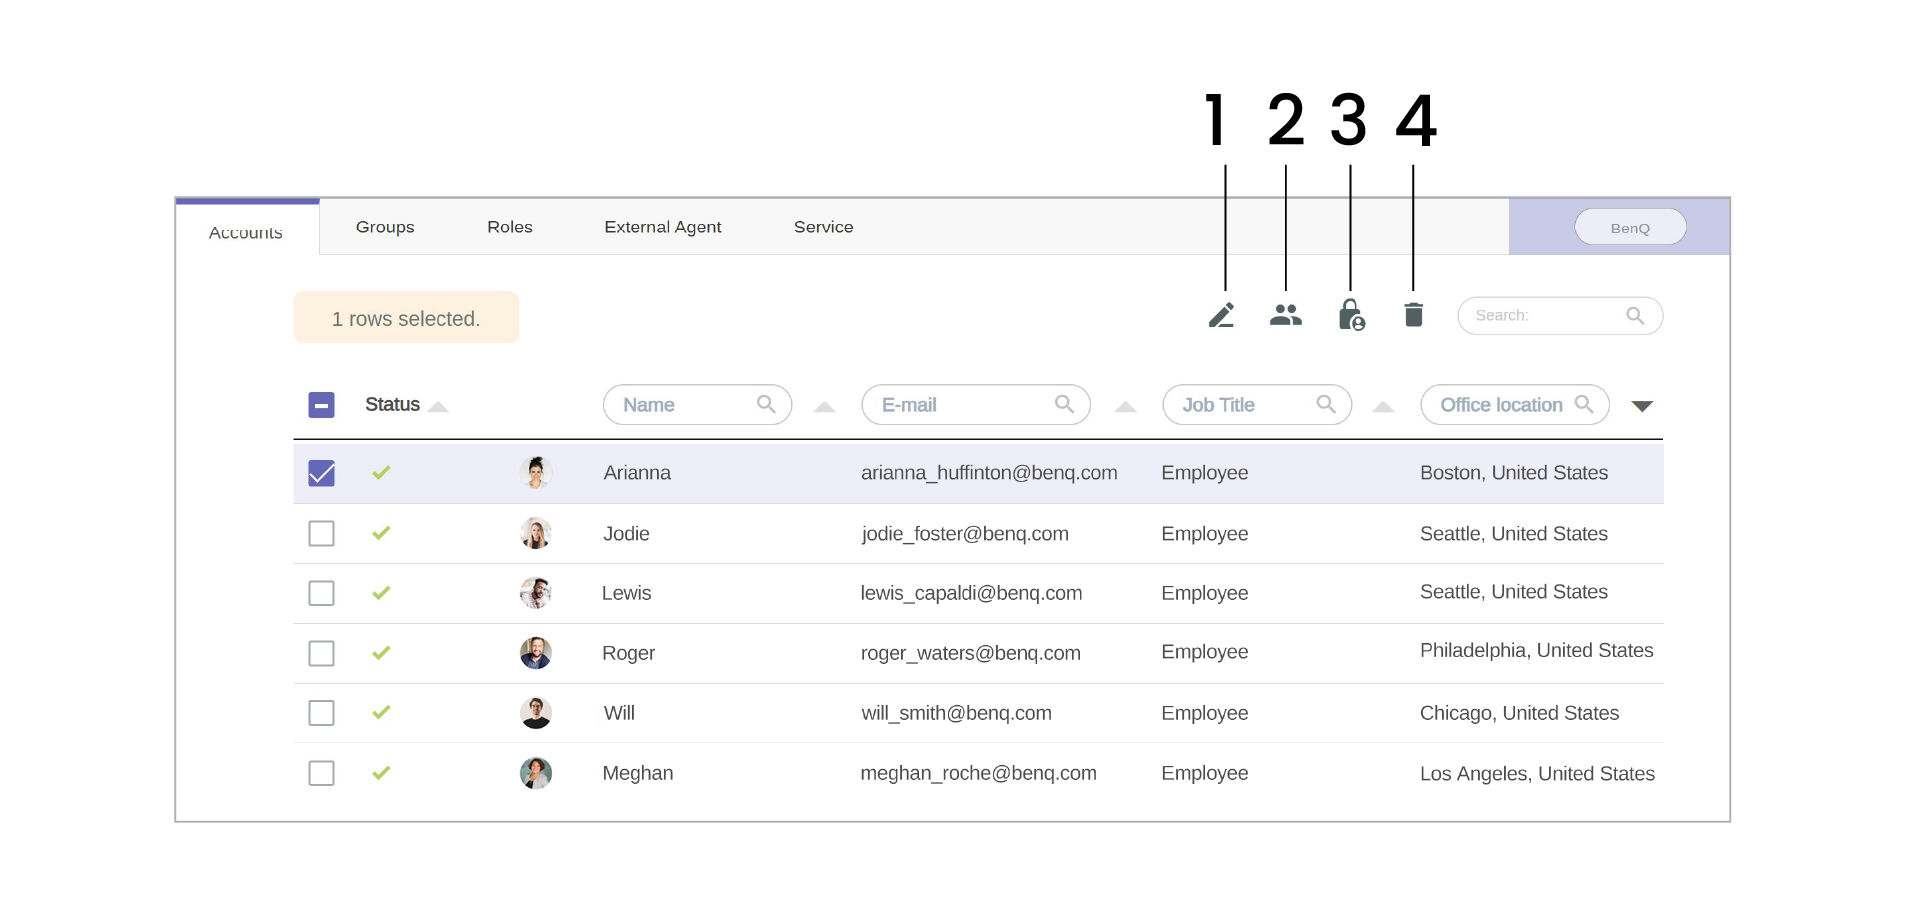This screenshot has width=1921, height=922.
Task: Click sort arrow next to Name filter
Action: tap(824, 407)
